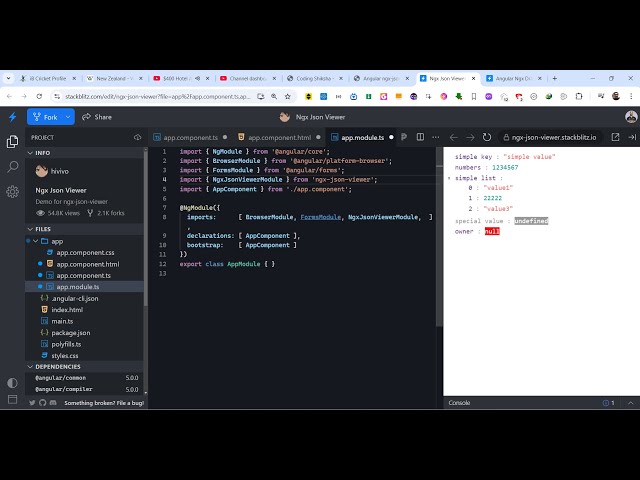Open the Console panel at the bottom
Viewport: 640px width, 480px height.
[459, 402]
